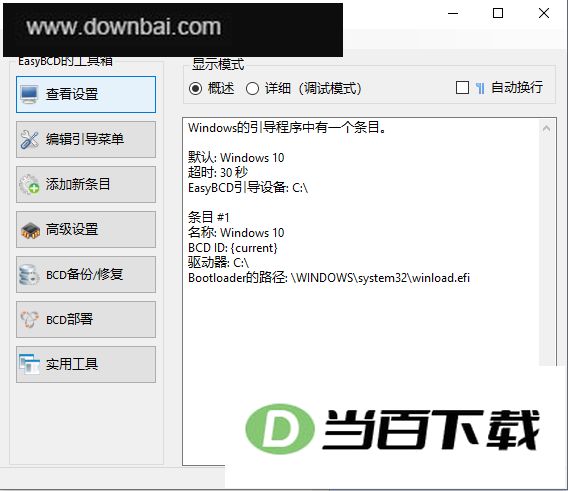Click the gear-plus icon beside 添加新条目
568x491 pixels.
point(29,184)
